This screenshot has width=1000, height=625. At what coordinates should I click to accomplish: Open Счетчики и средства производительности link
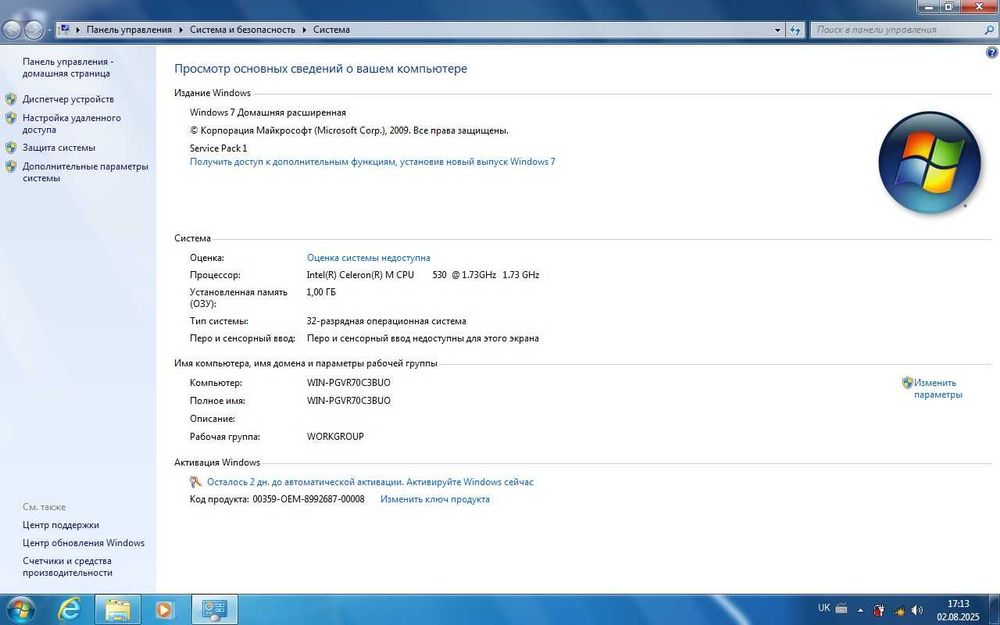click(67, 567)
